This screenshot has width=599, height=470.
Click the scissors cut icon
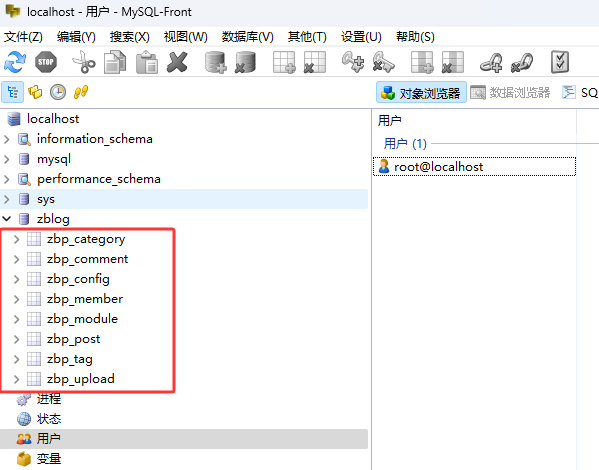(x=84, y=62)
